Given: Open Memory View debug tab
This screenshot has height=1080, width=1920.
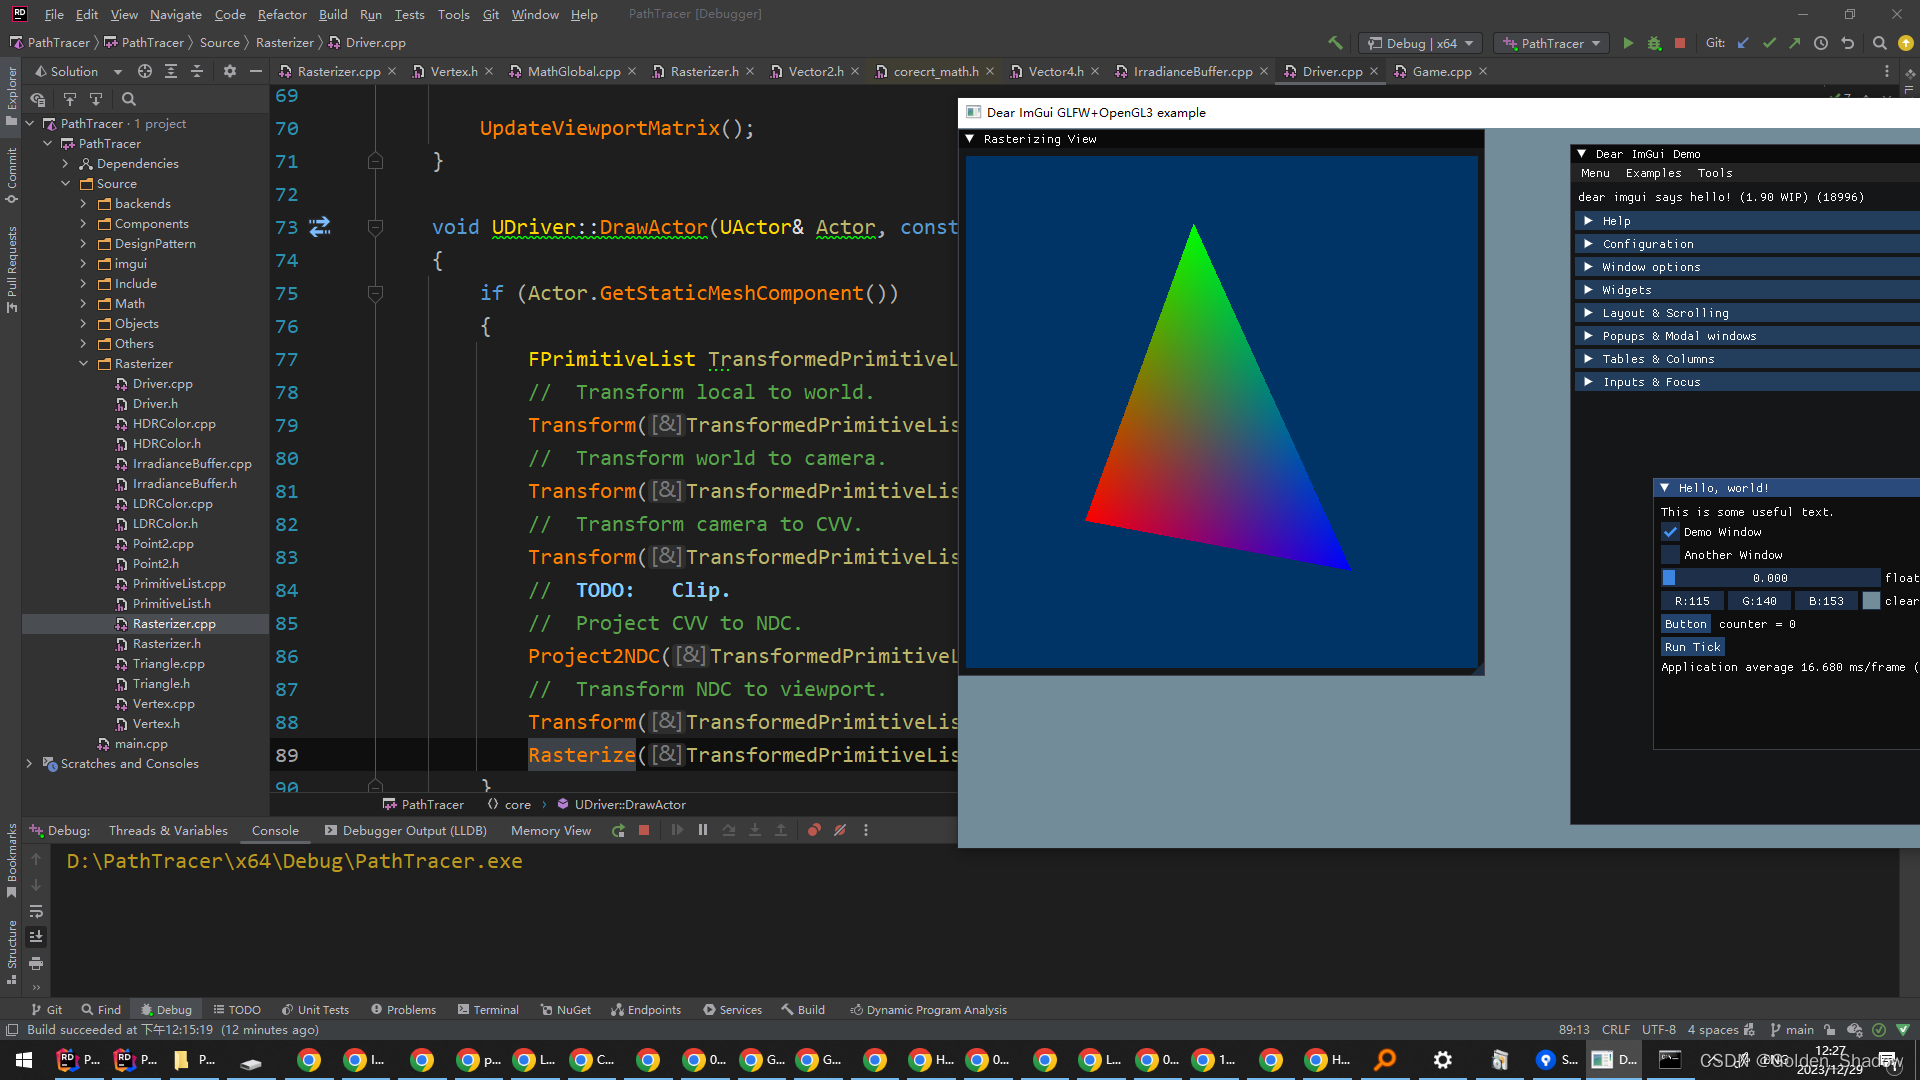Looking at the screenshot, I should pos(550,830).
